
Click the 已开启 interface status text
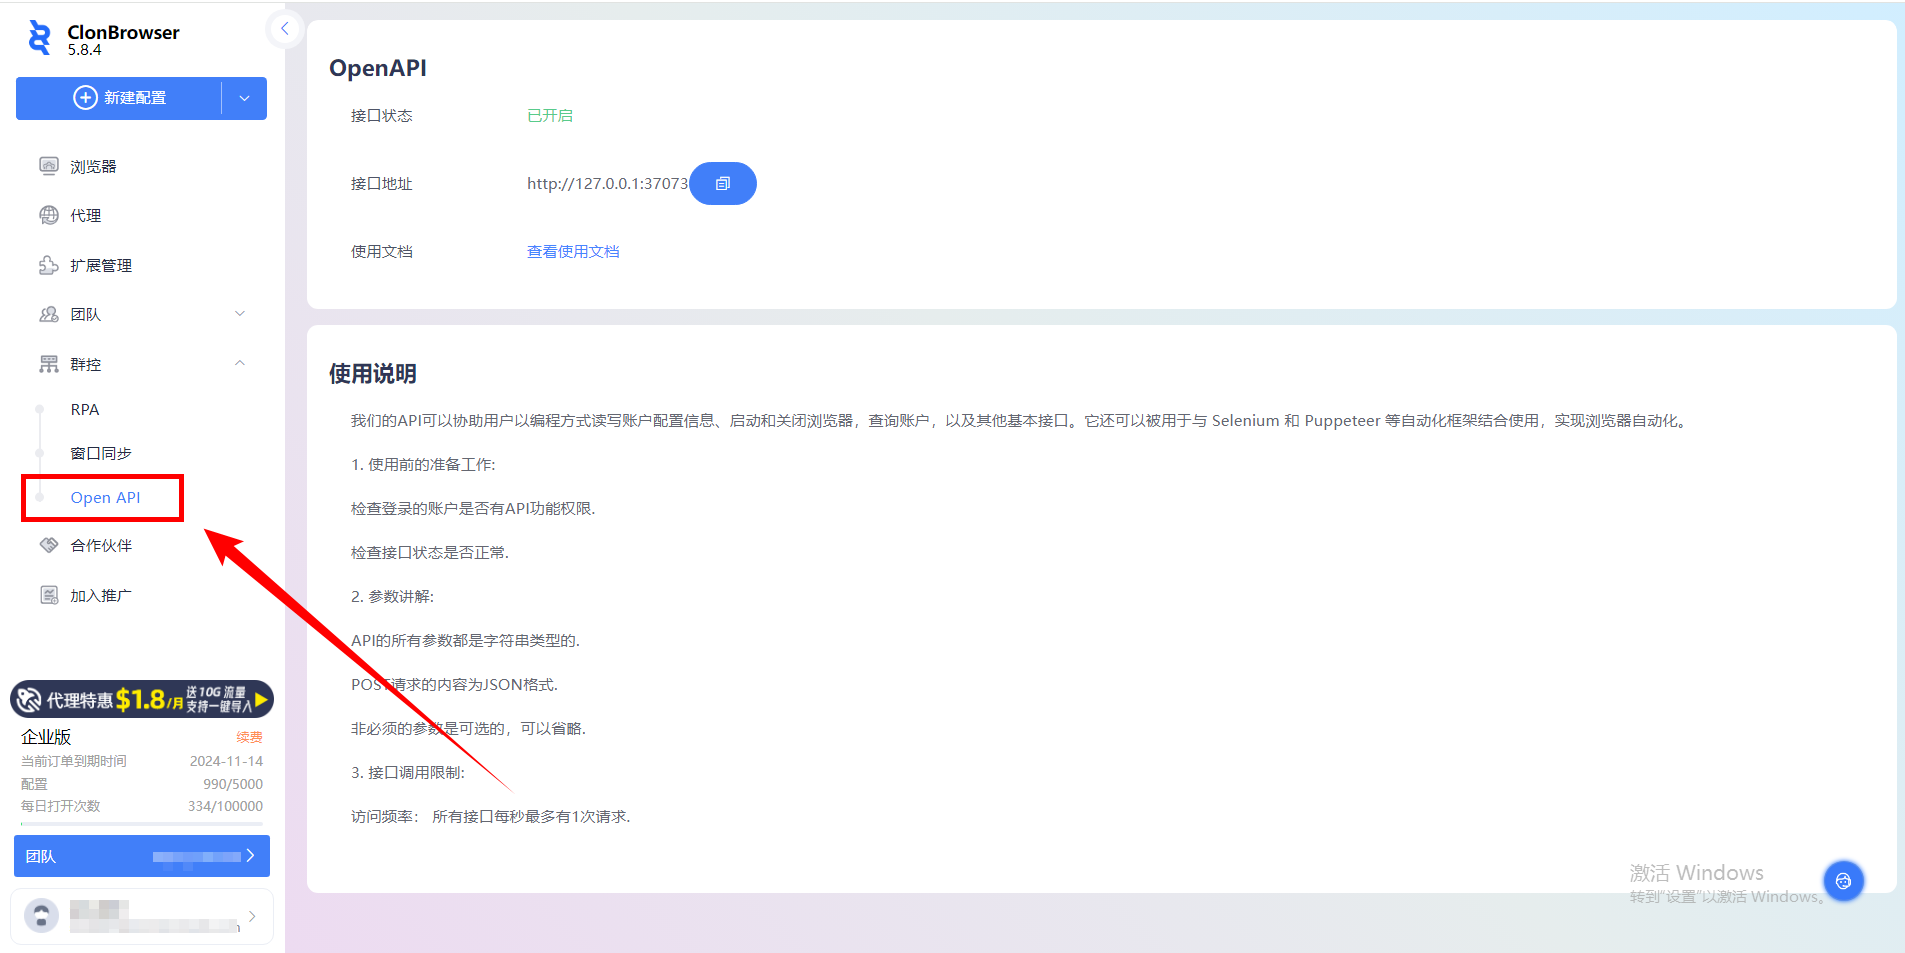coord(550,115)
